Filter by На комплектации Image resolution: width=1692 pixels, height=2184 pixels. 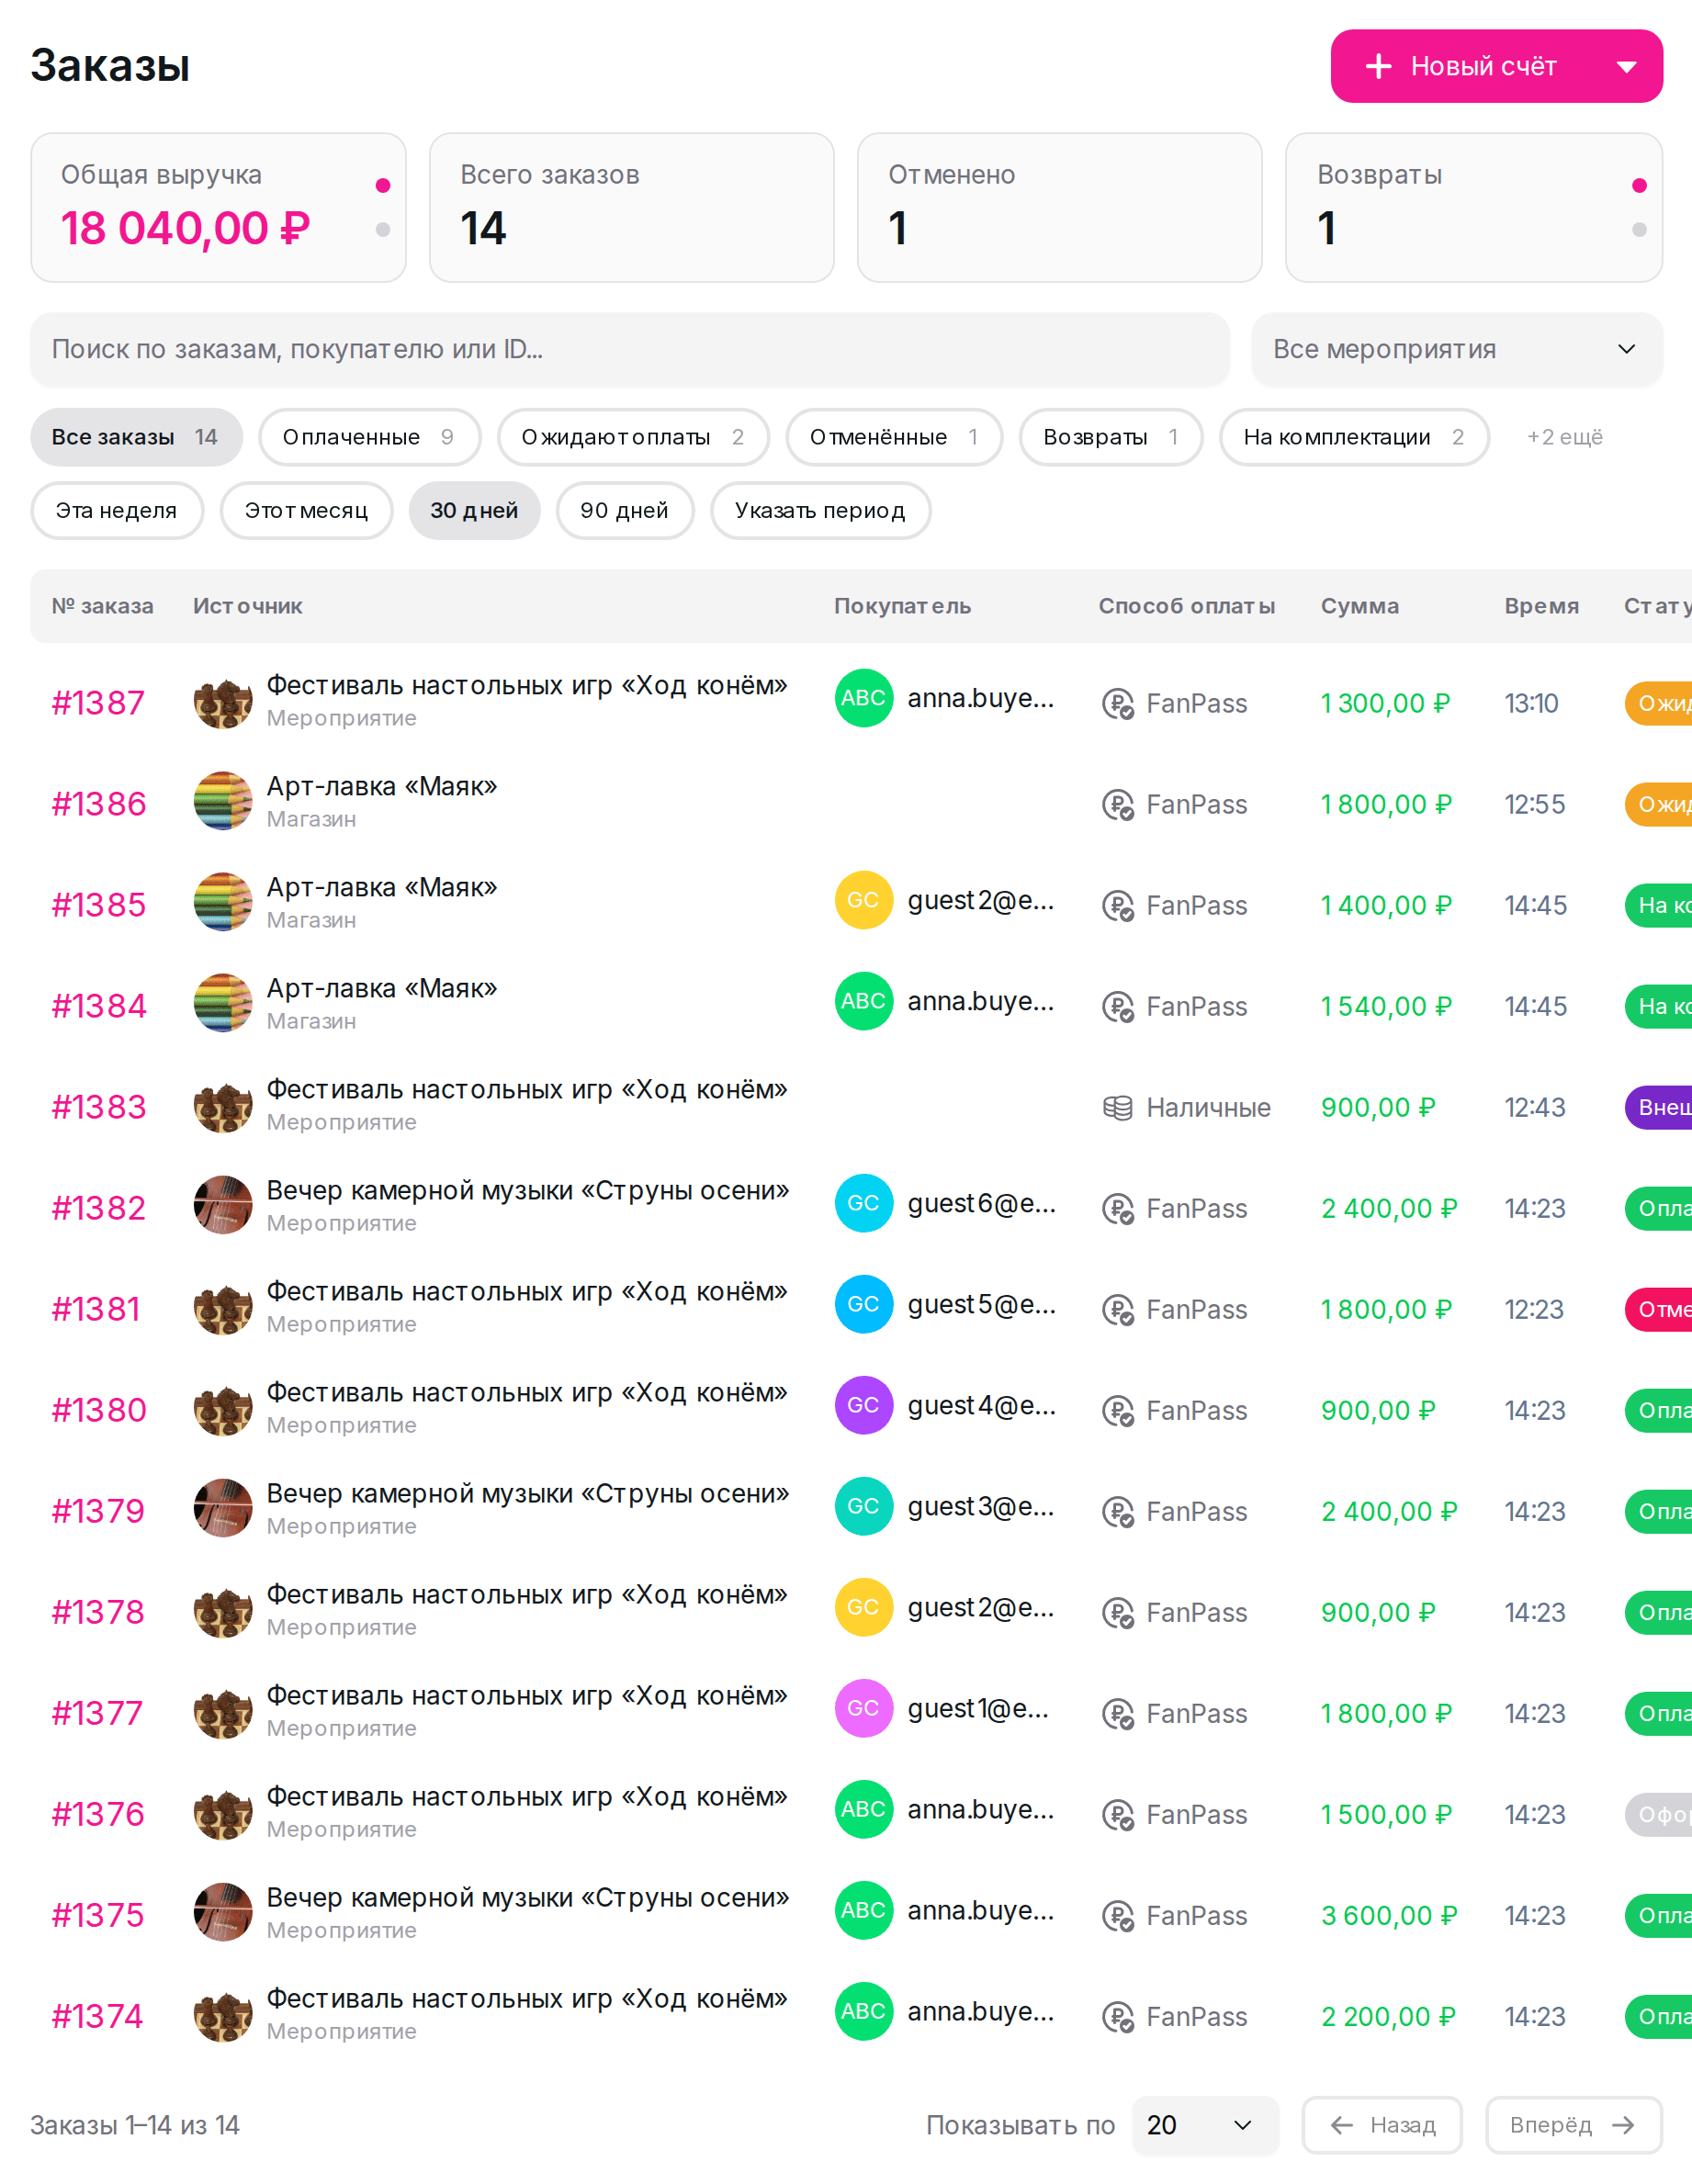click(x=1354, y=437)
